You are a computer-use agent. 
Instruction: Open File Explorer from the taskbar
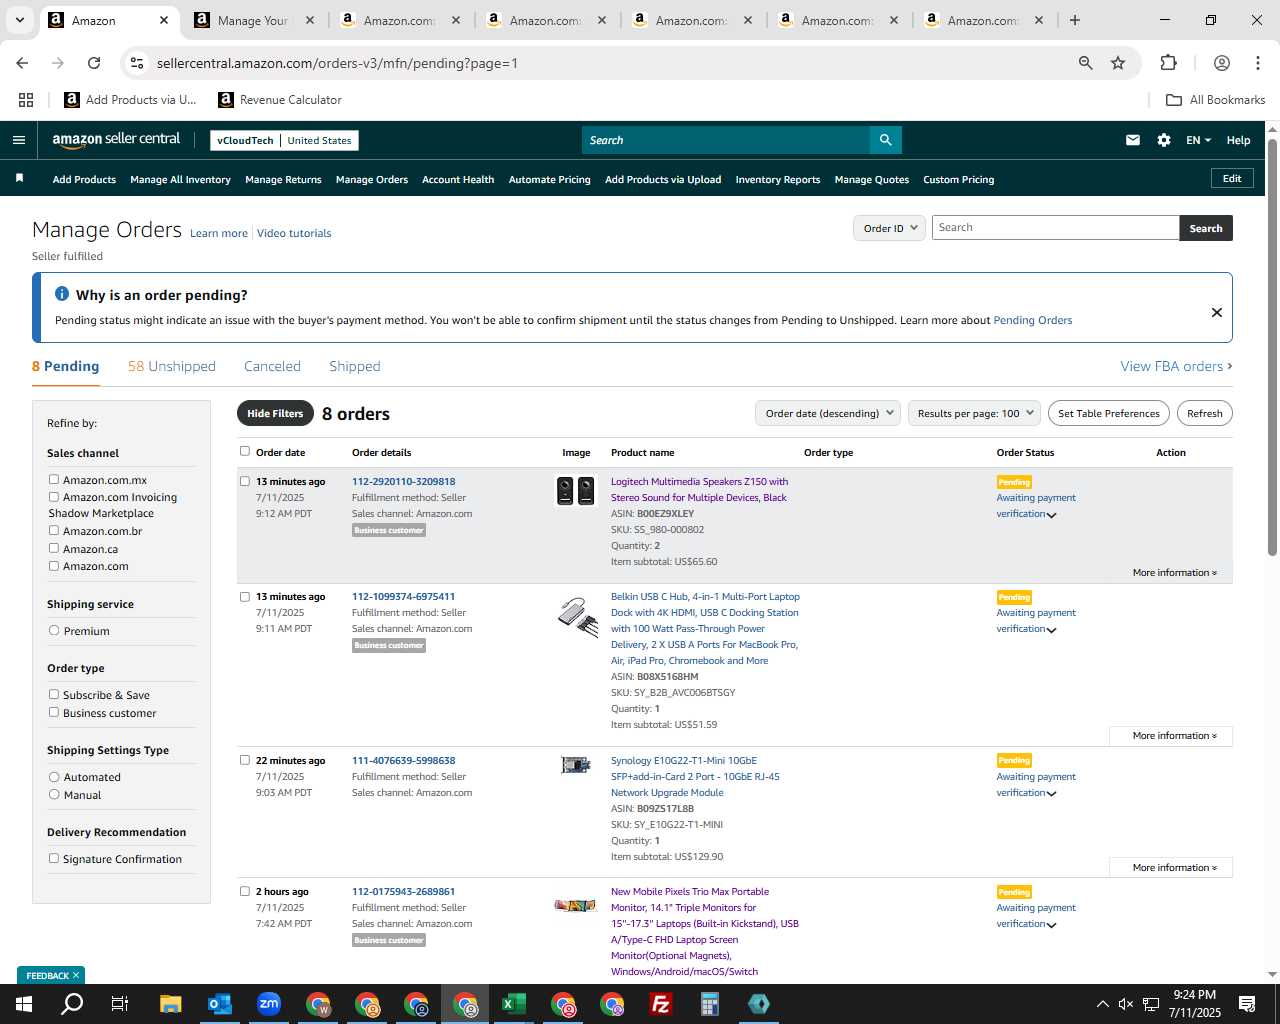pos(170,1004)
